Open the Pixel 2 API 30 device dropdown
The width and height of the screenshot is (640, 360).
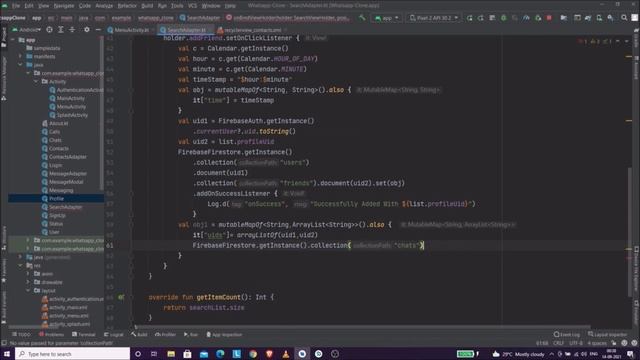pos(434,18)
